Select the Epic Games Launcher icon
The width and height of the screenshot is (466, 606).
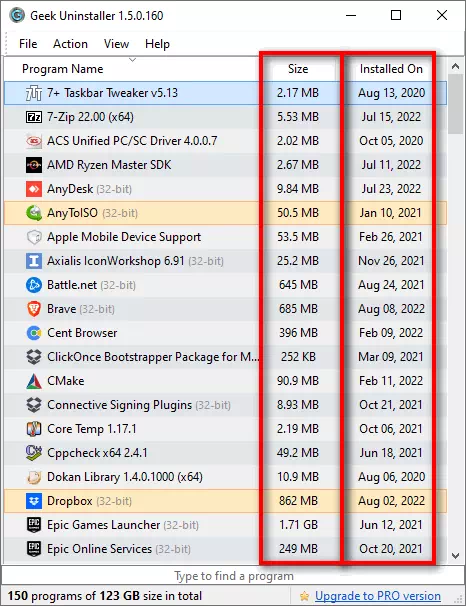pos(34,525)
